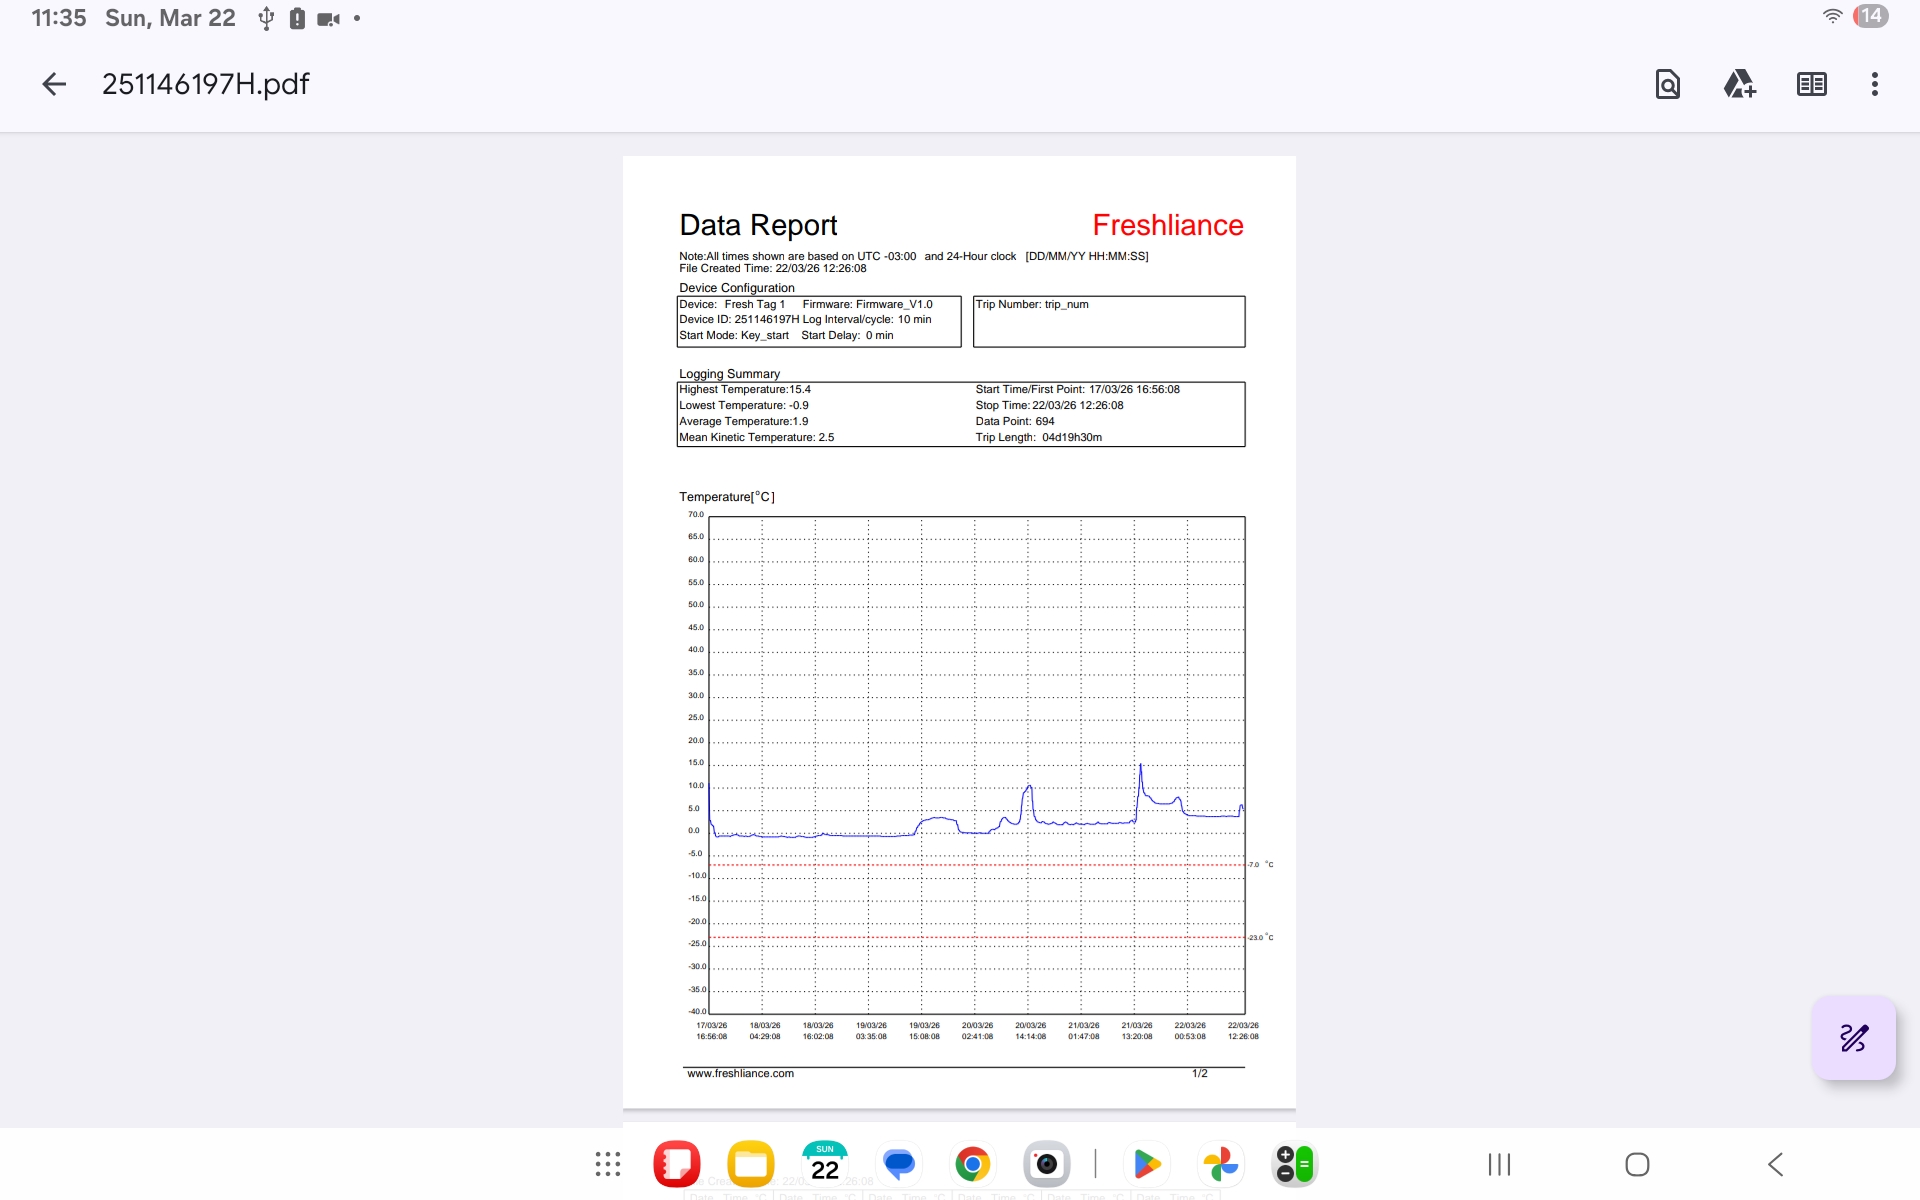Launch the green calculator app

[1294, 1164]
